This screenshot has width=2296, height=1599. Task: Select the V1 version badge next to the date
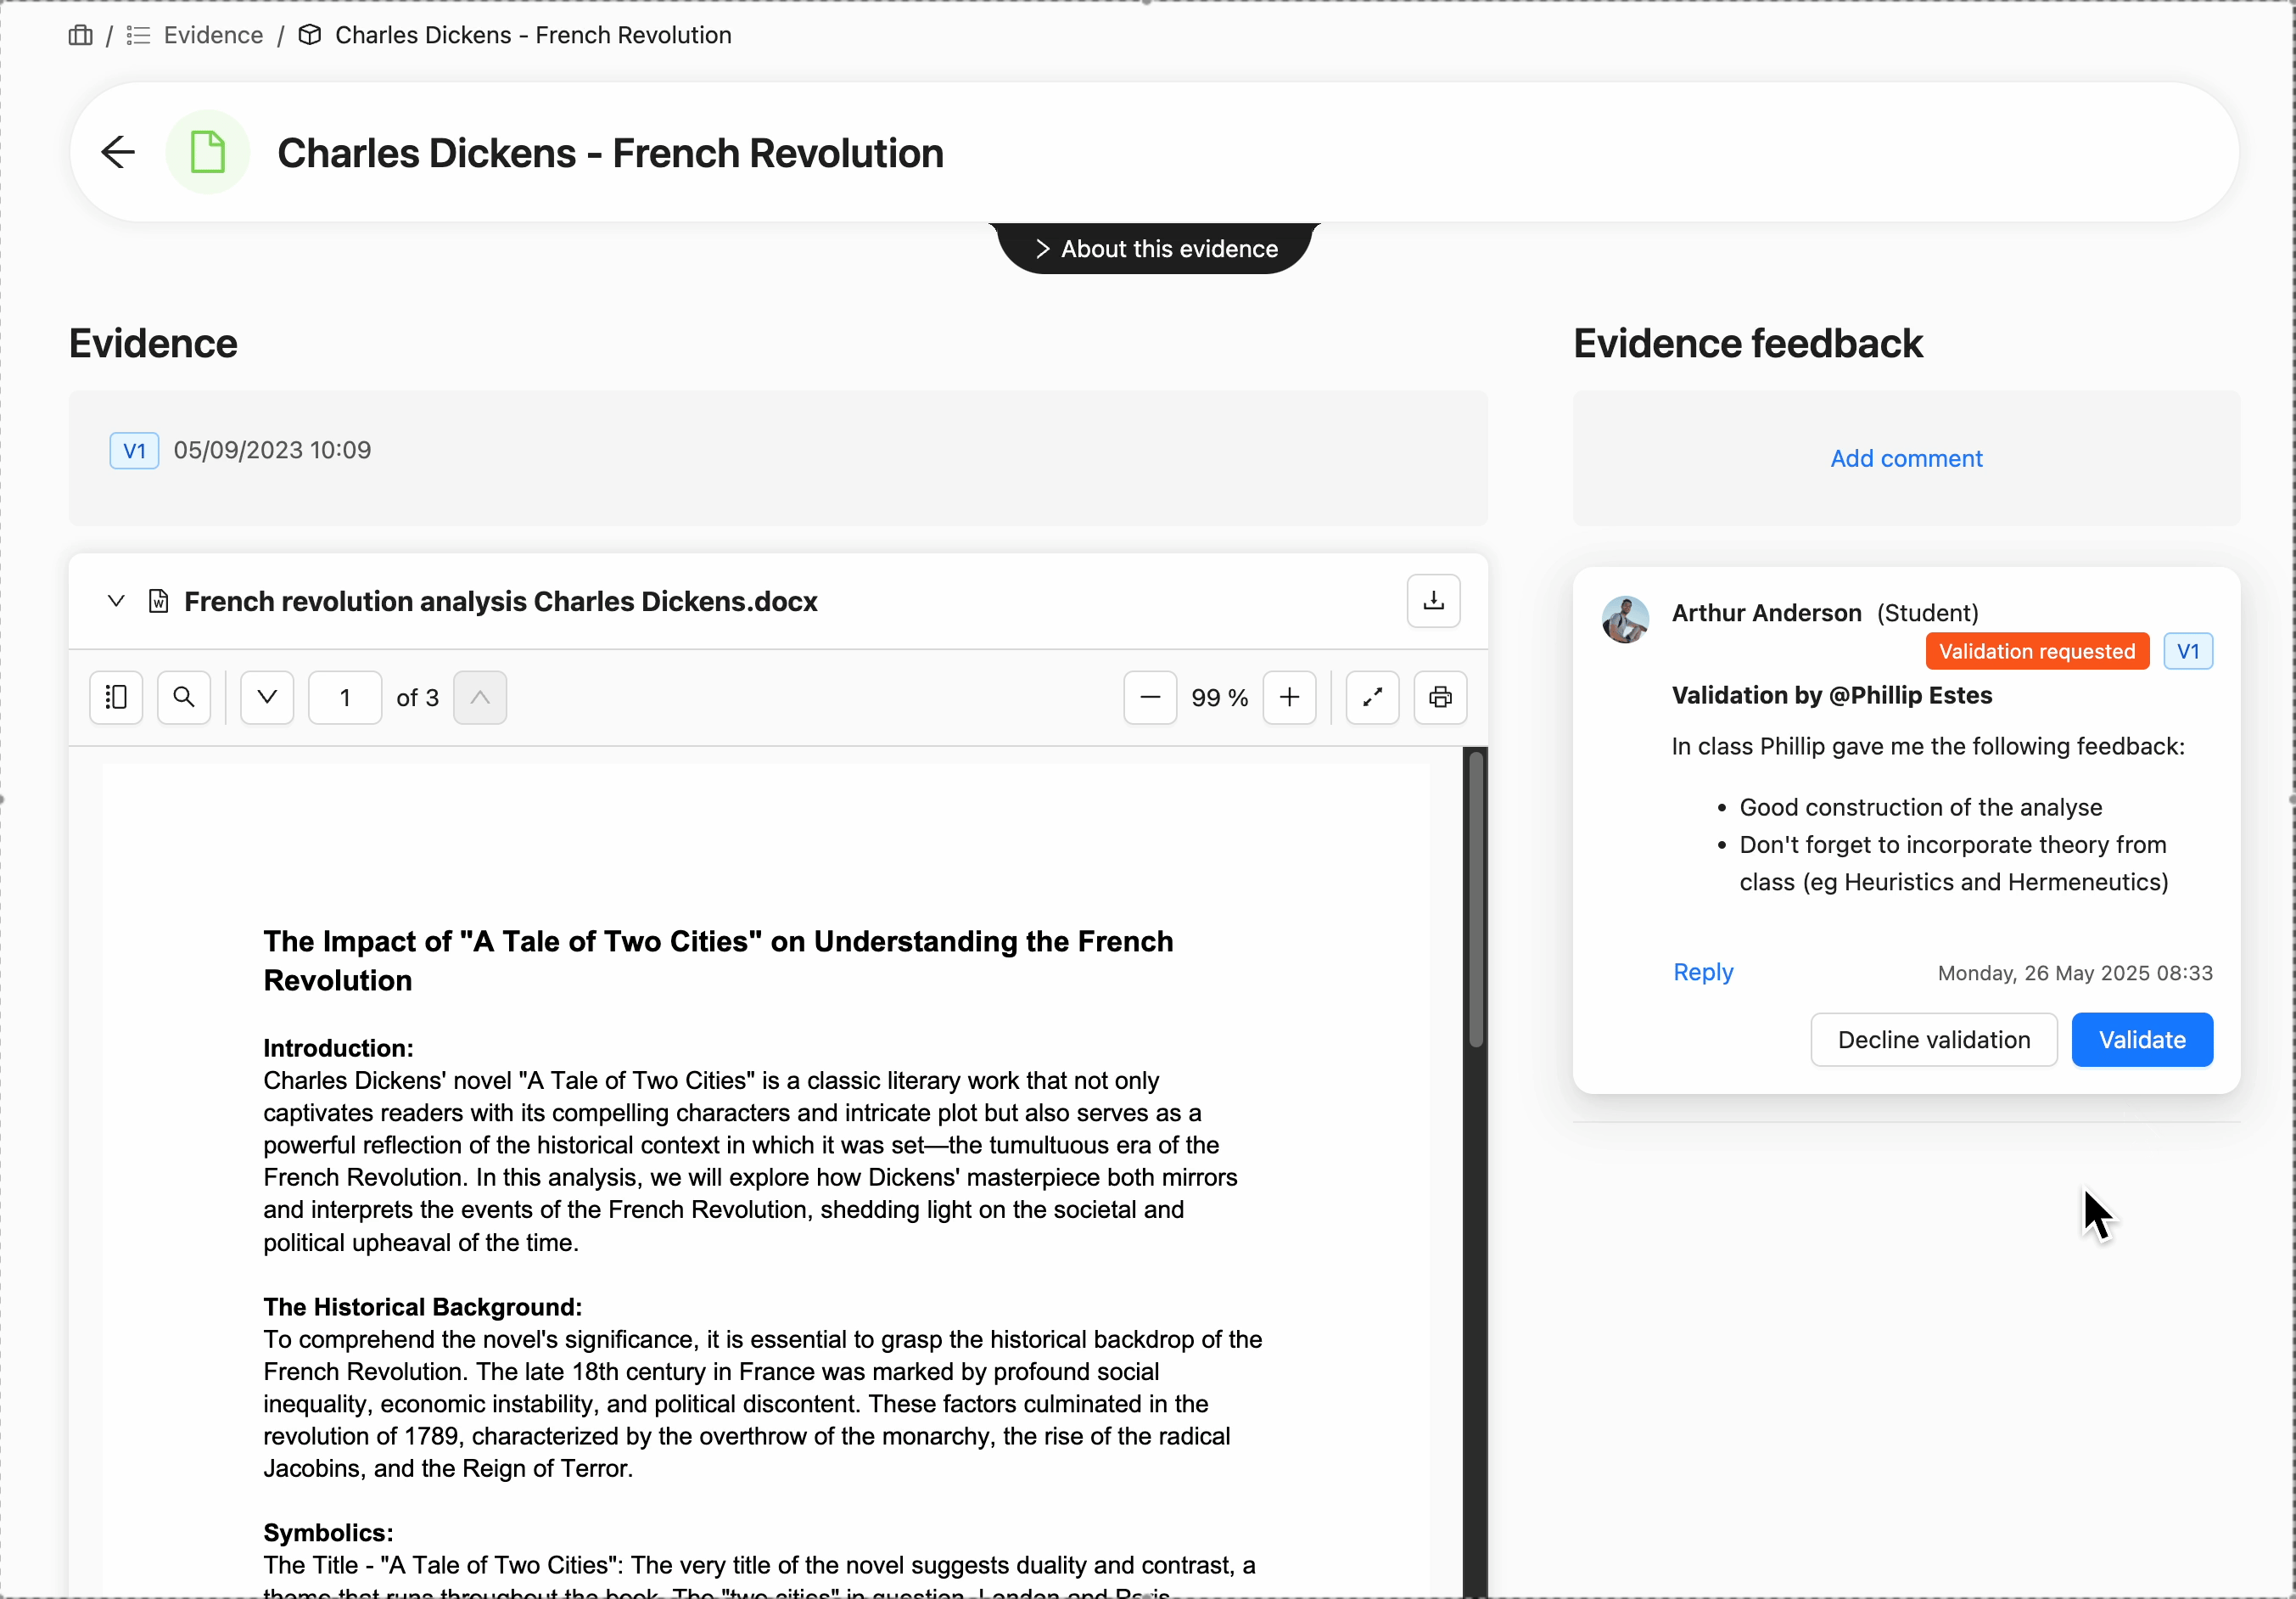click(x=134, y=450)
